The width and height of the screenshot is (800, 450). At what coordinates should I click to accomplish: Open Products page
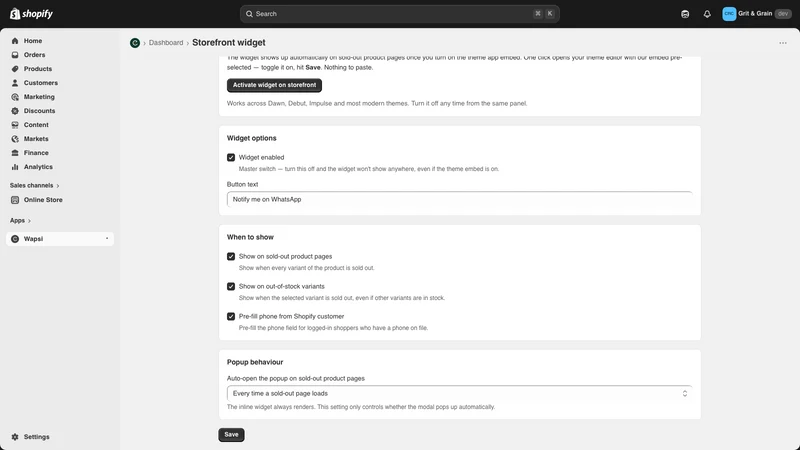[x=38, y=69]
